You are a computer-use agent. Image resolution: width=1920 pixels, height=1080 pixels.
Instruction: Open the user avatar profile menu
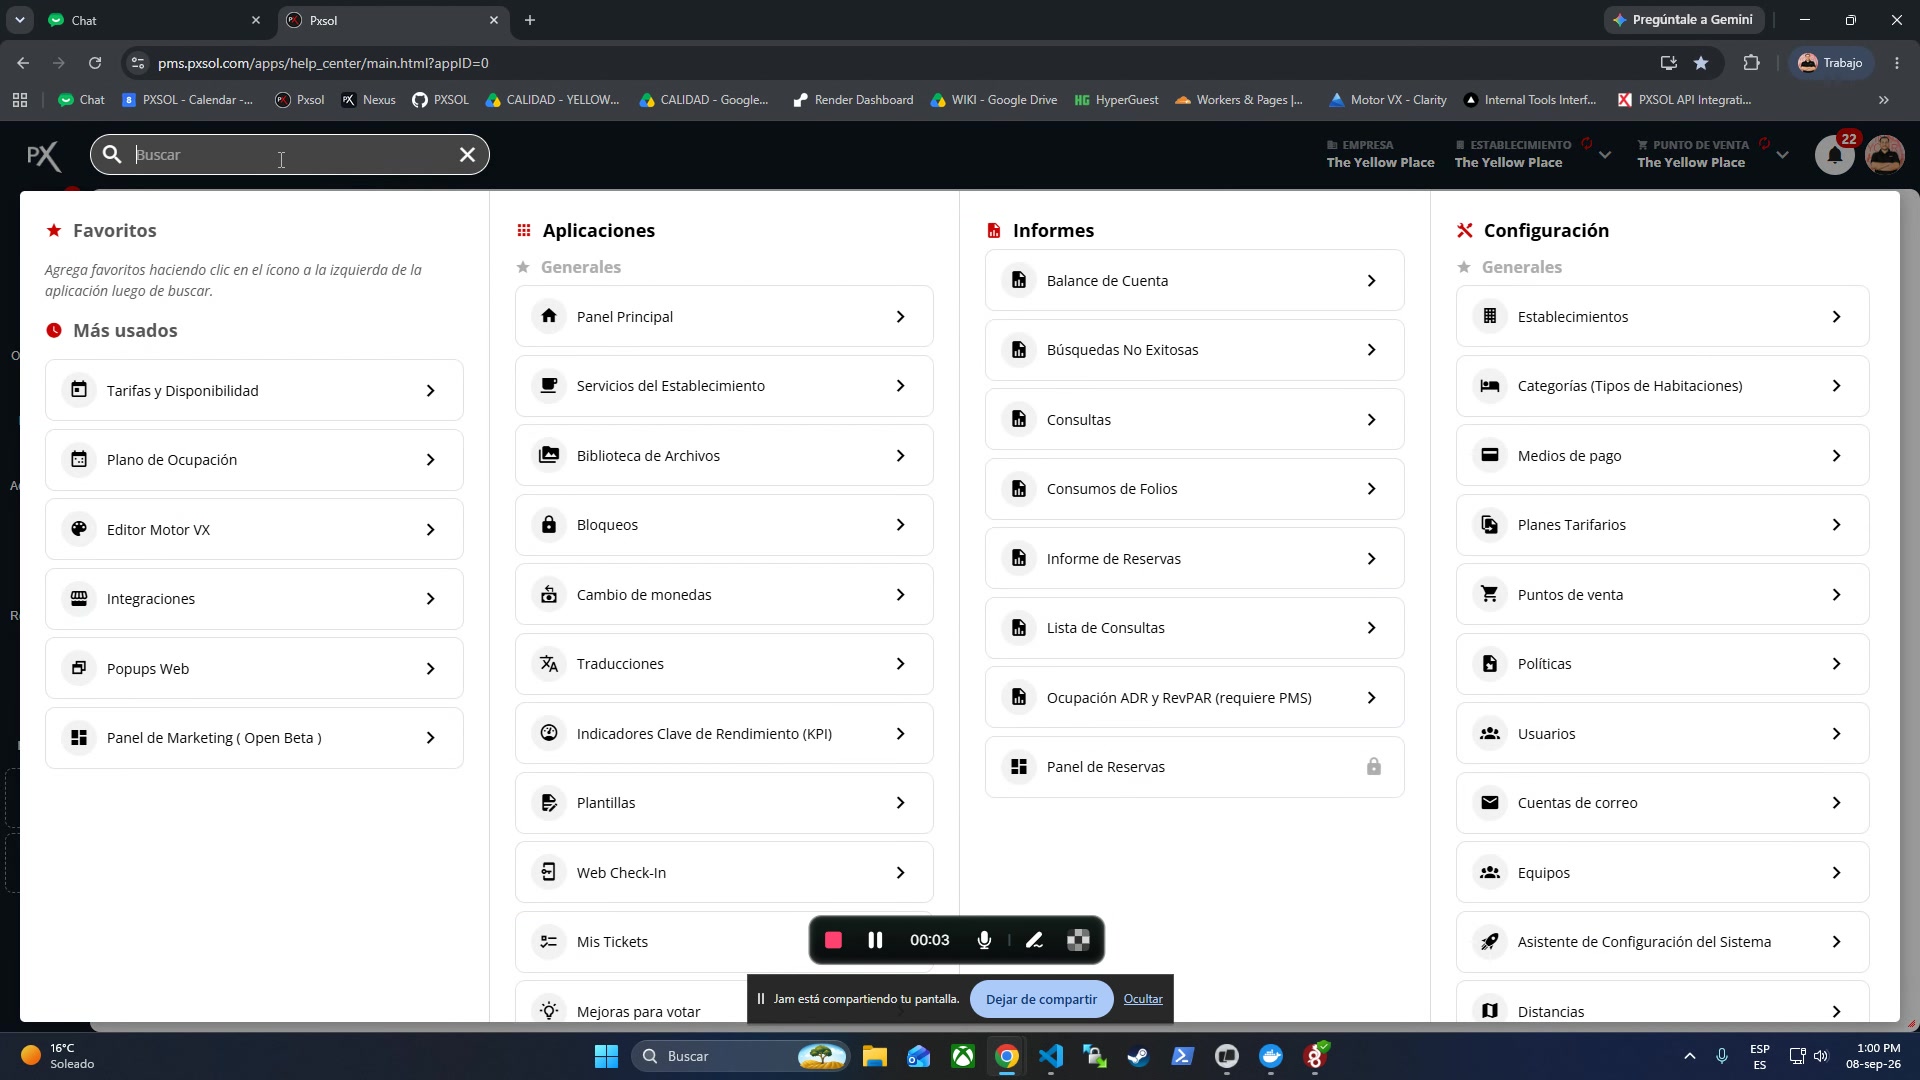tap(1885, 155)
